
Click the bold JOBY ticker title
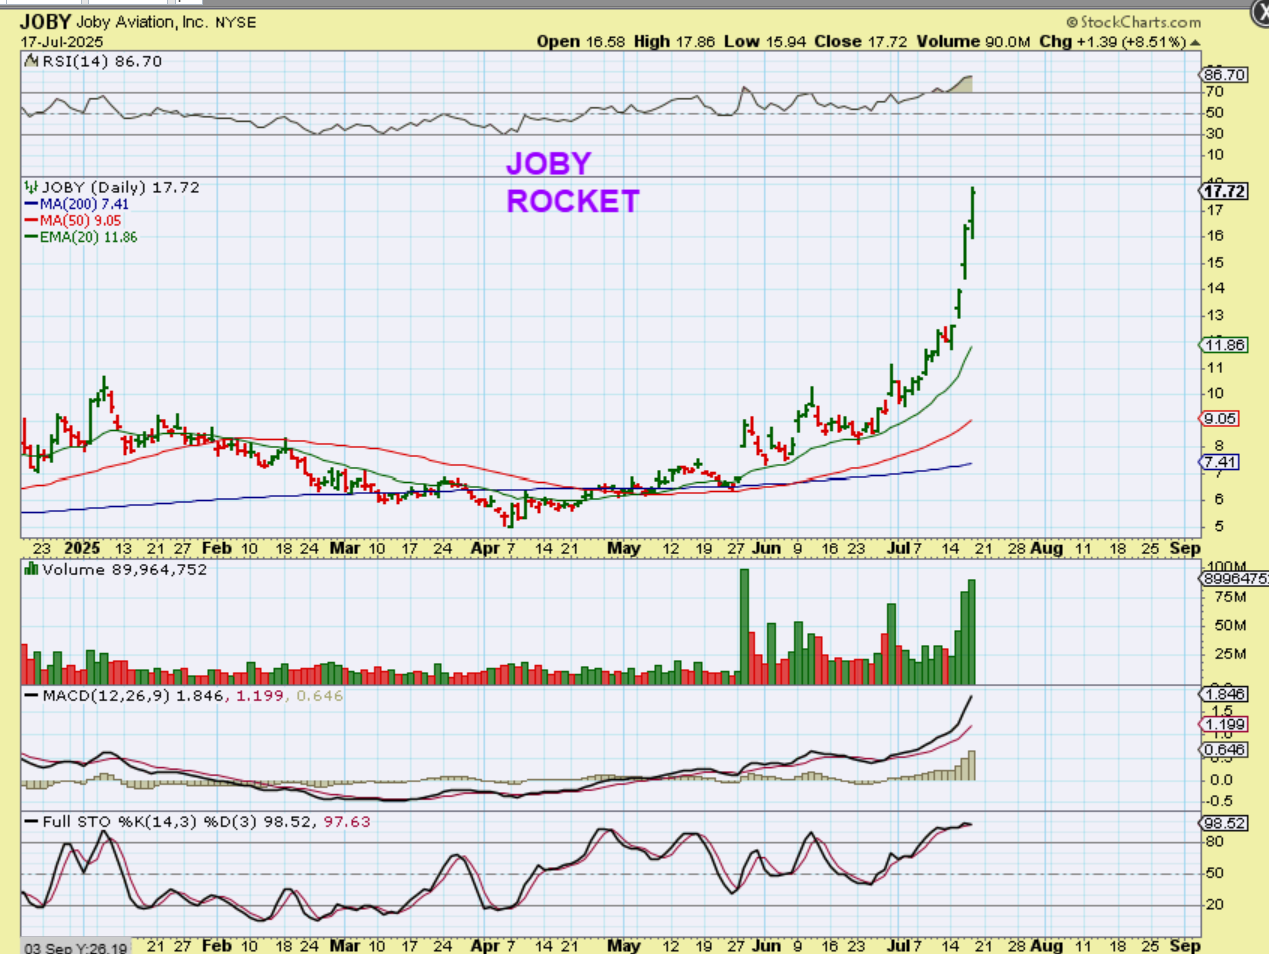point(45,21)
